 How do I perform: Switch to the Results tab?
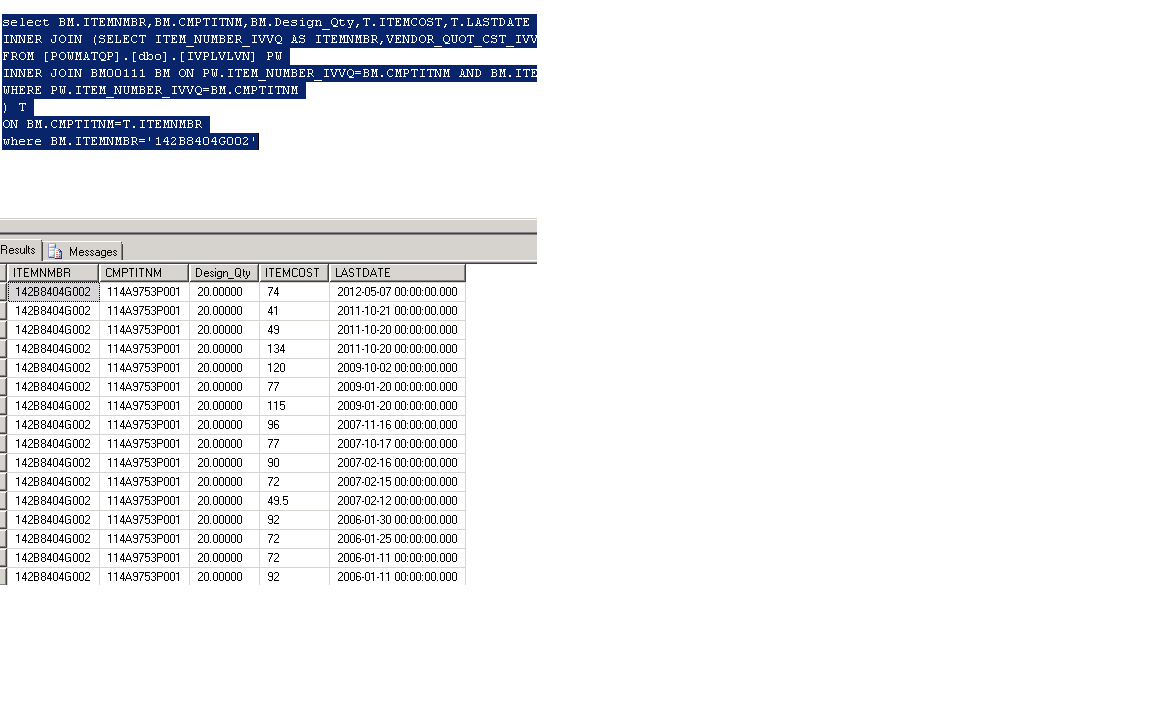pos(18,250)
